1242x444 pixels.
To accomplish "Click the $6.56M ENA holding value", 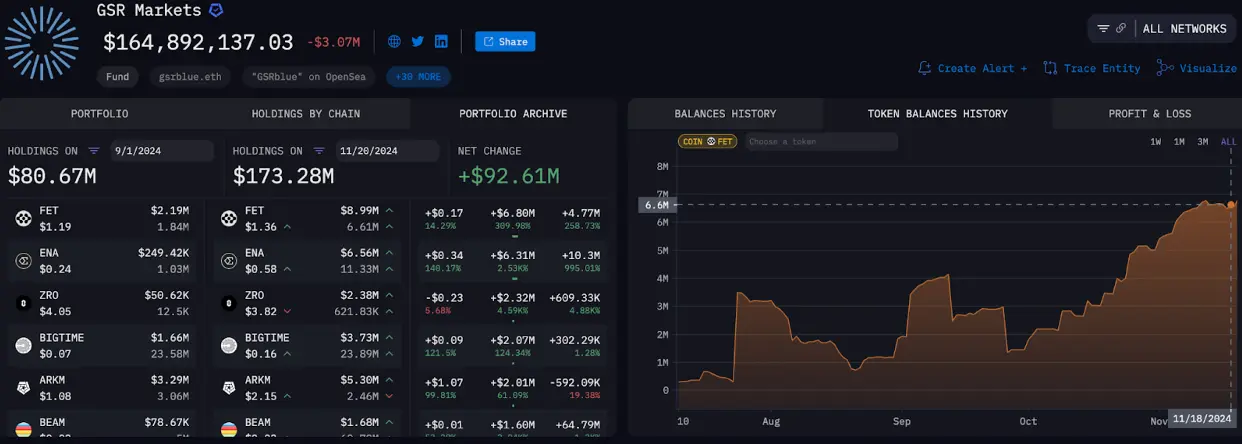I will point(360,253).
